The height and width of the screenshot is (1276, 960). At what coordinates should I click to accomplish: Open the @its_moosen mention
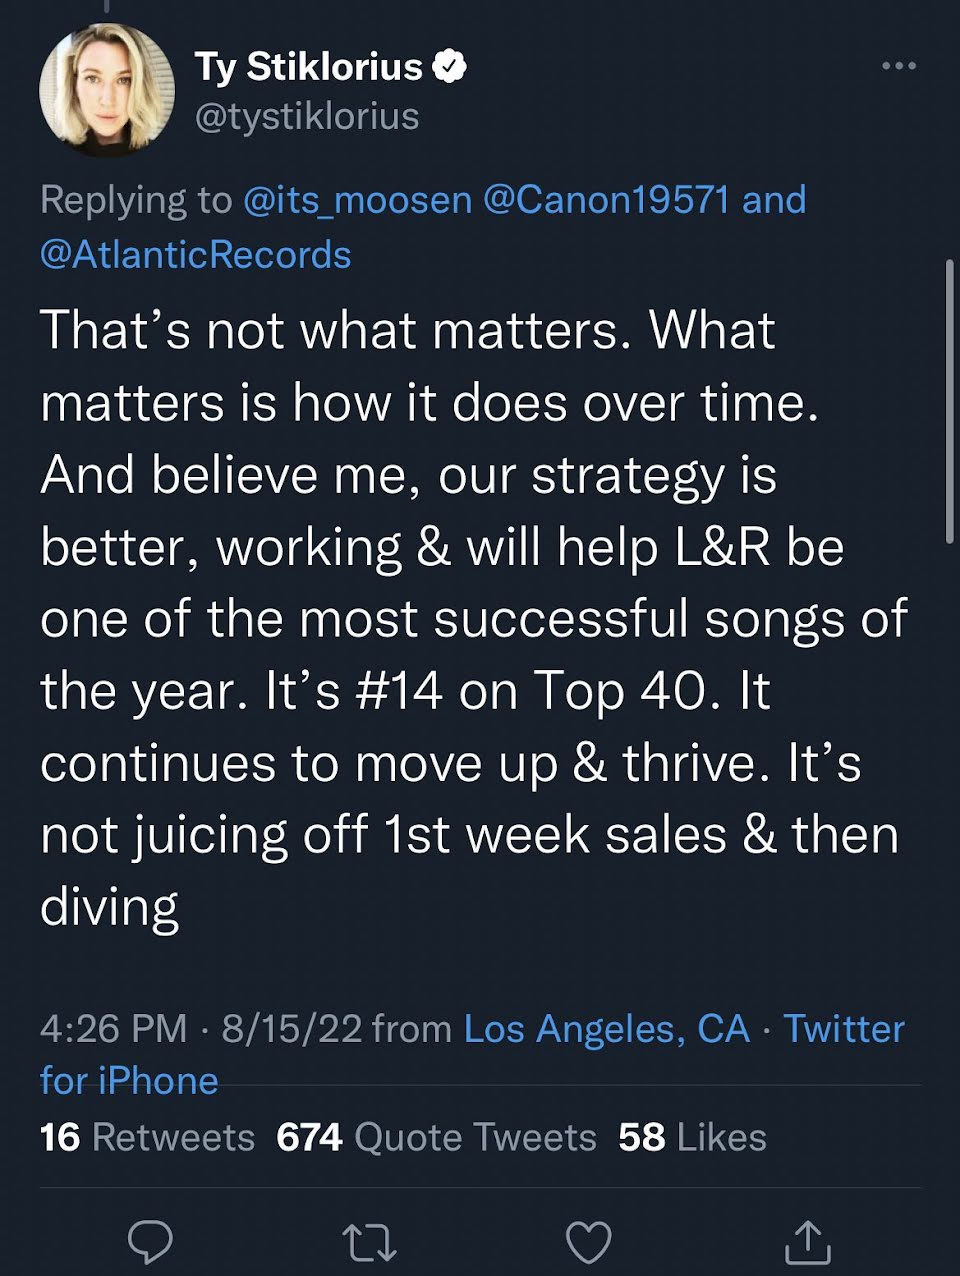(357, 200)
